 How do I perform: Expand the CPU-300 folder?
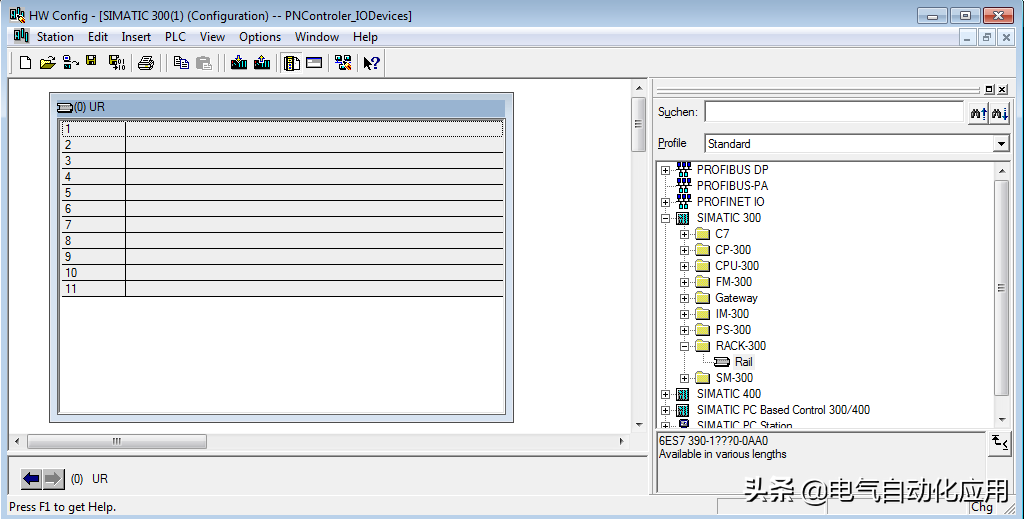point(685,266)
